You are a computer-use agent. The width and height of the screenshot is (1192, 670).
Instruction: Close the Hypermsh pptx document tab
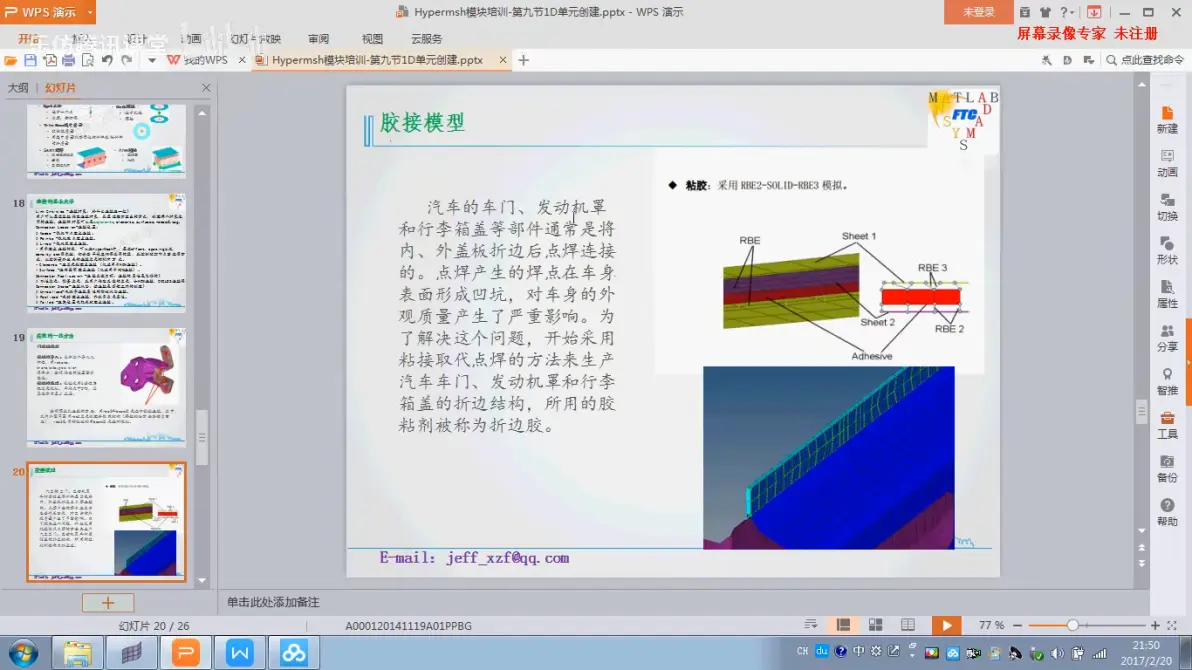(x=502, y=60)
